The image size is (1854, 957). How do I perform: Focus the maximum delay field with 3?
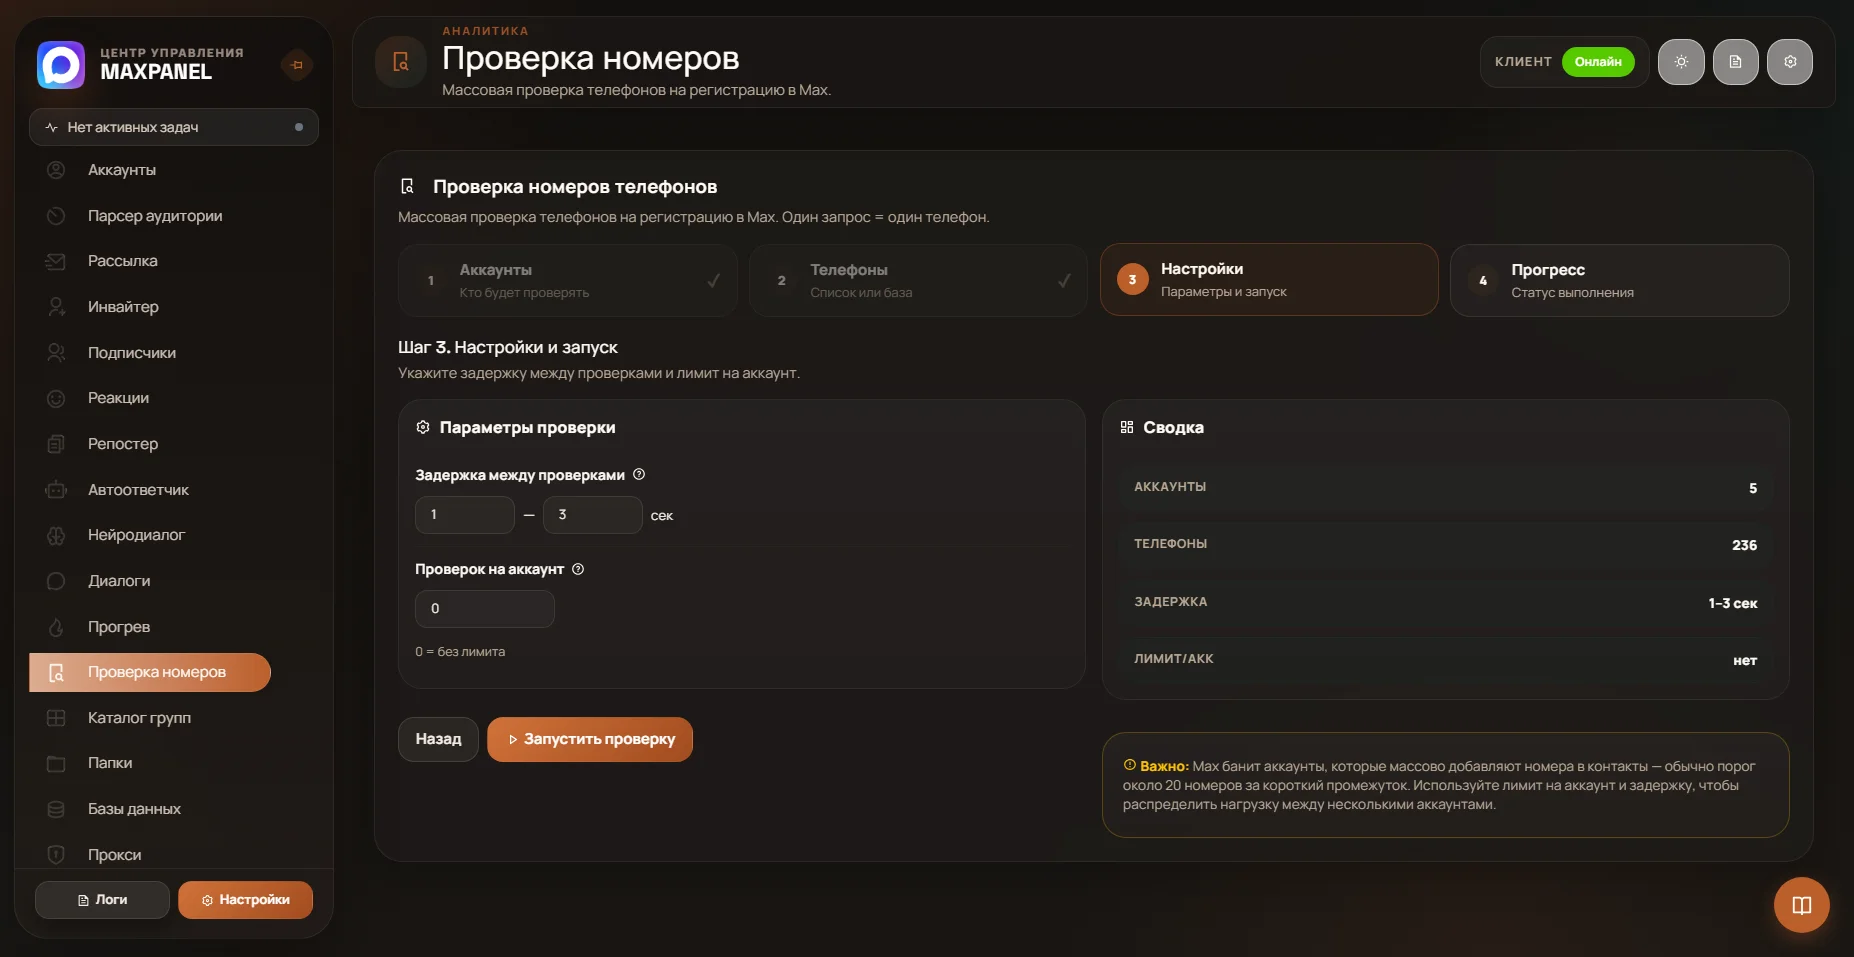point(593,515)
